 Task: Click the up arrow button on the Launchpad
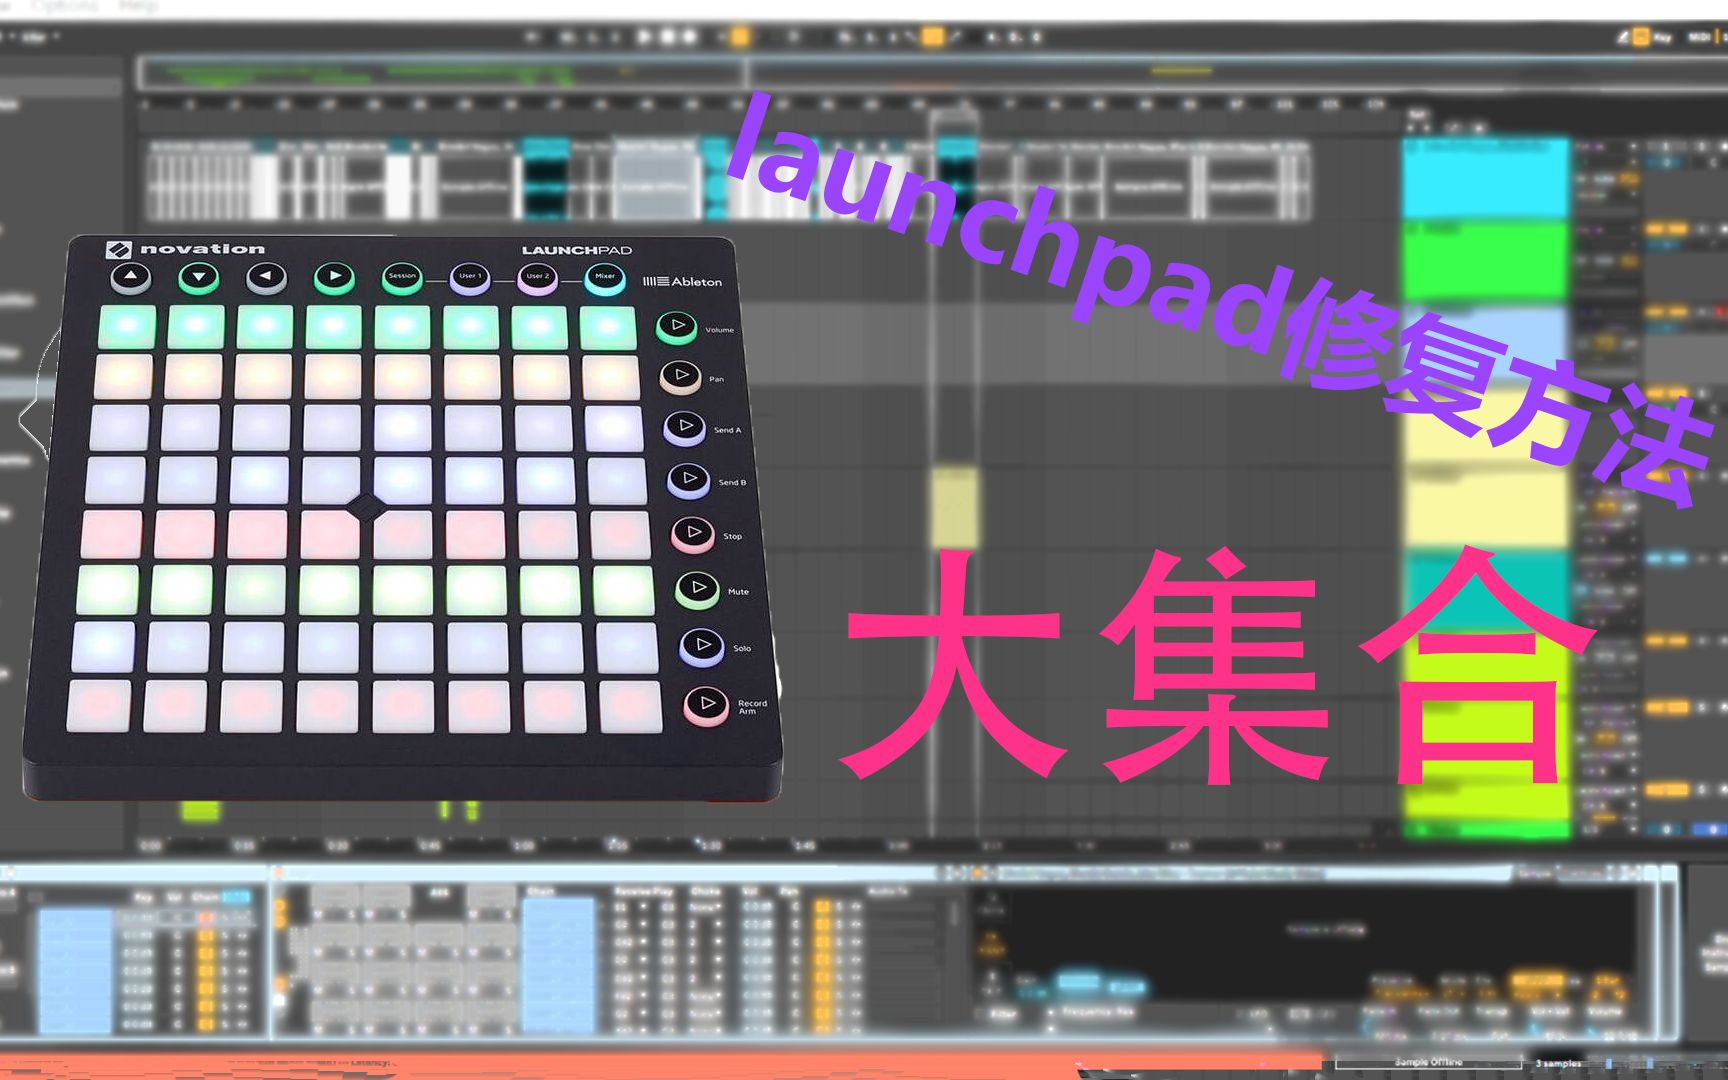click(x=130, y=277)
